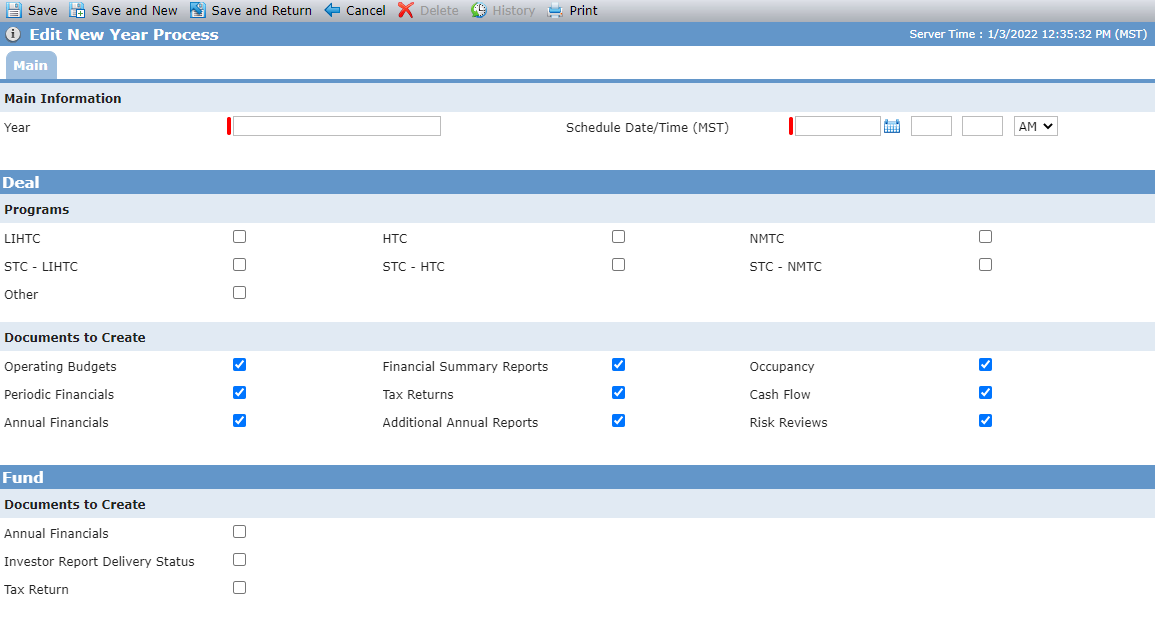1155x617 pixels.
Task: Check the Fund Tax Return checkbox
Action: click(x=239, y=588)
